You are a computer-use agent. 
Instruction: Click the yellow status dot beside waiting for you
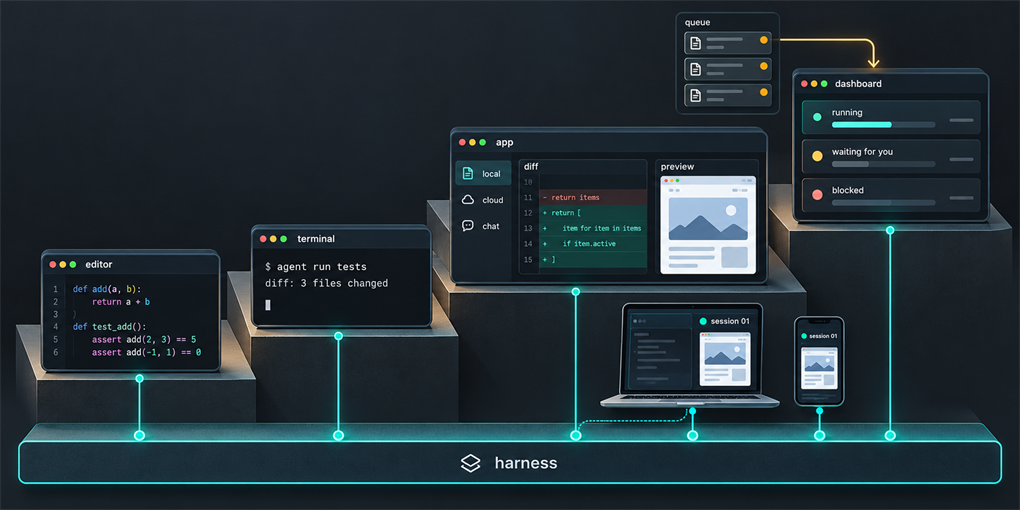point(817,156)
